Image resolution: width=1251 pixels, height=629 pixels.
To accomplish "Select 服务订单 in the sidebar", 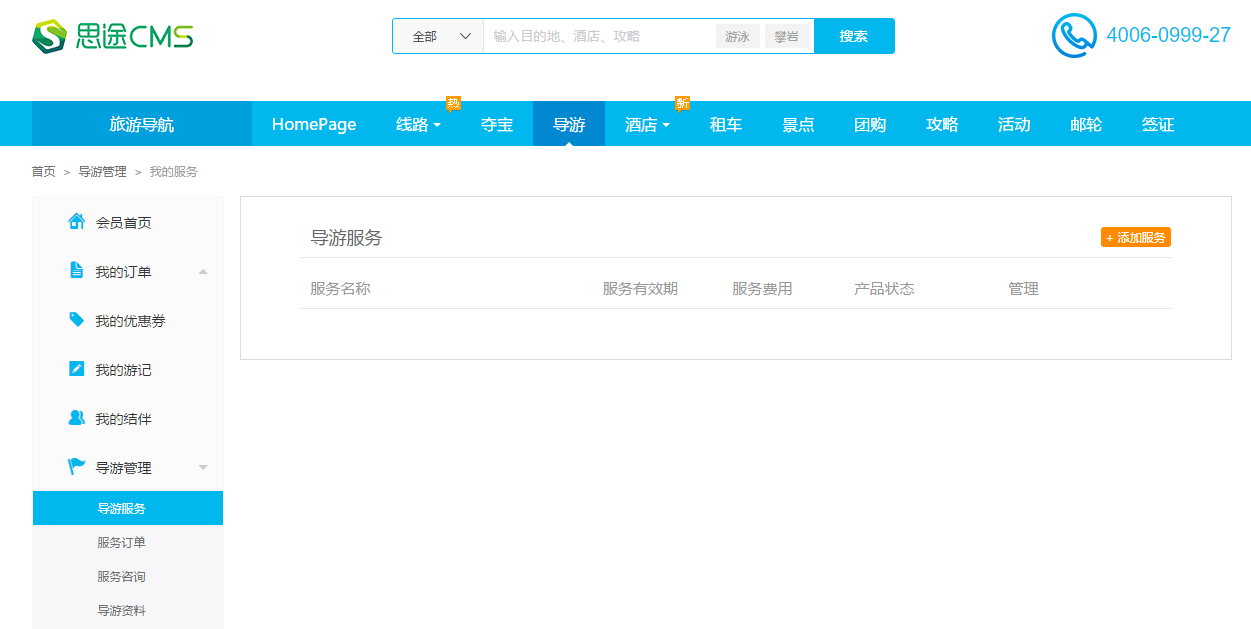I will tap(121, 543).
